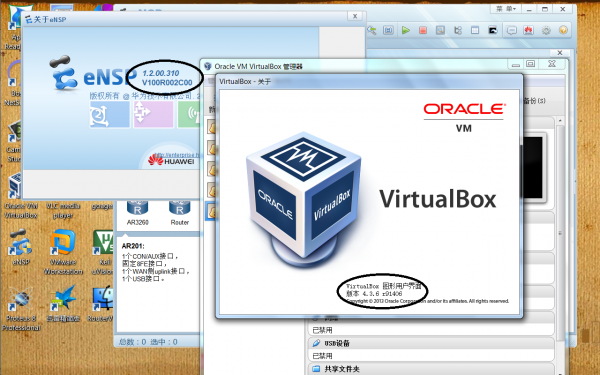The width and height of the screenshot is (600, 375).
Task: Open help question mark icon in eNSP
Action: 563,30
